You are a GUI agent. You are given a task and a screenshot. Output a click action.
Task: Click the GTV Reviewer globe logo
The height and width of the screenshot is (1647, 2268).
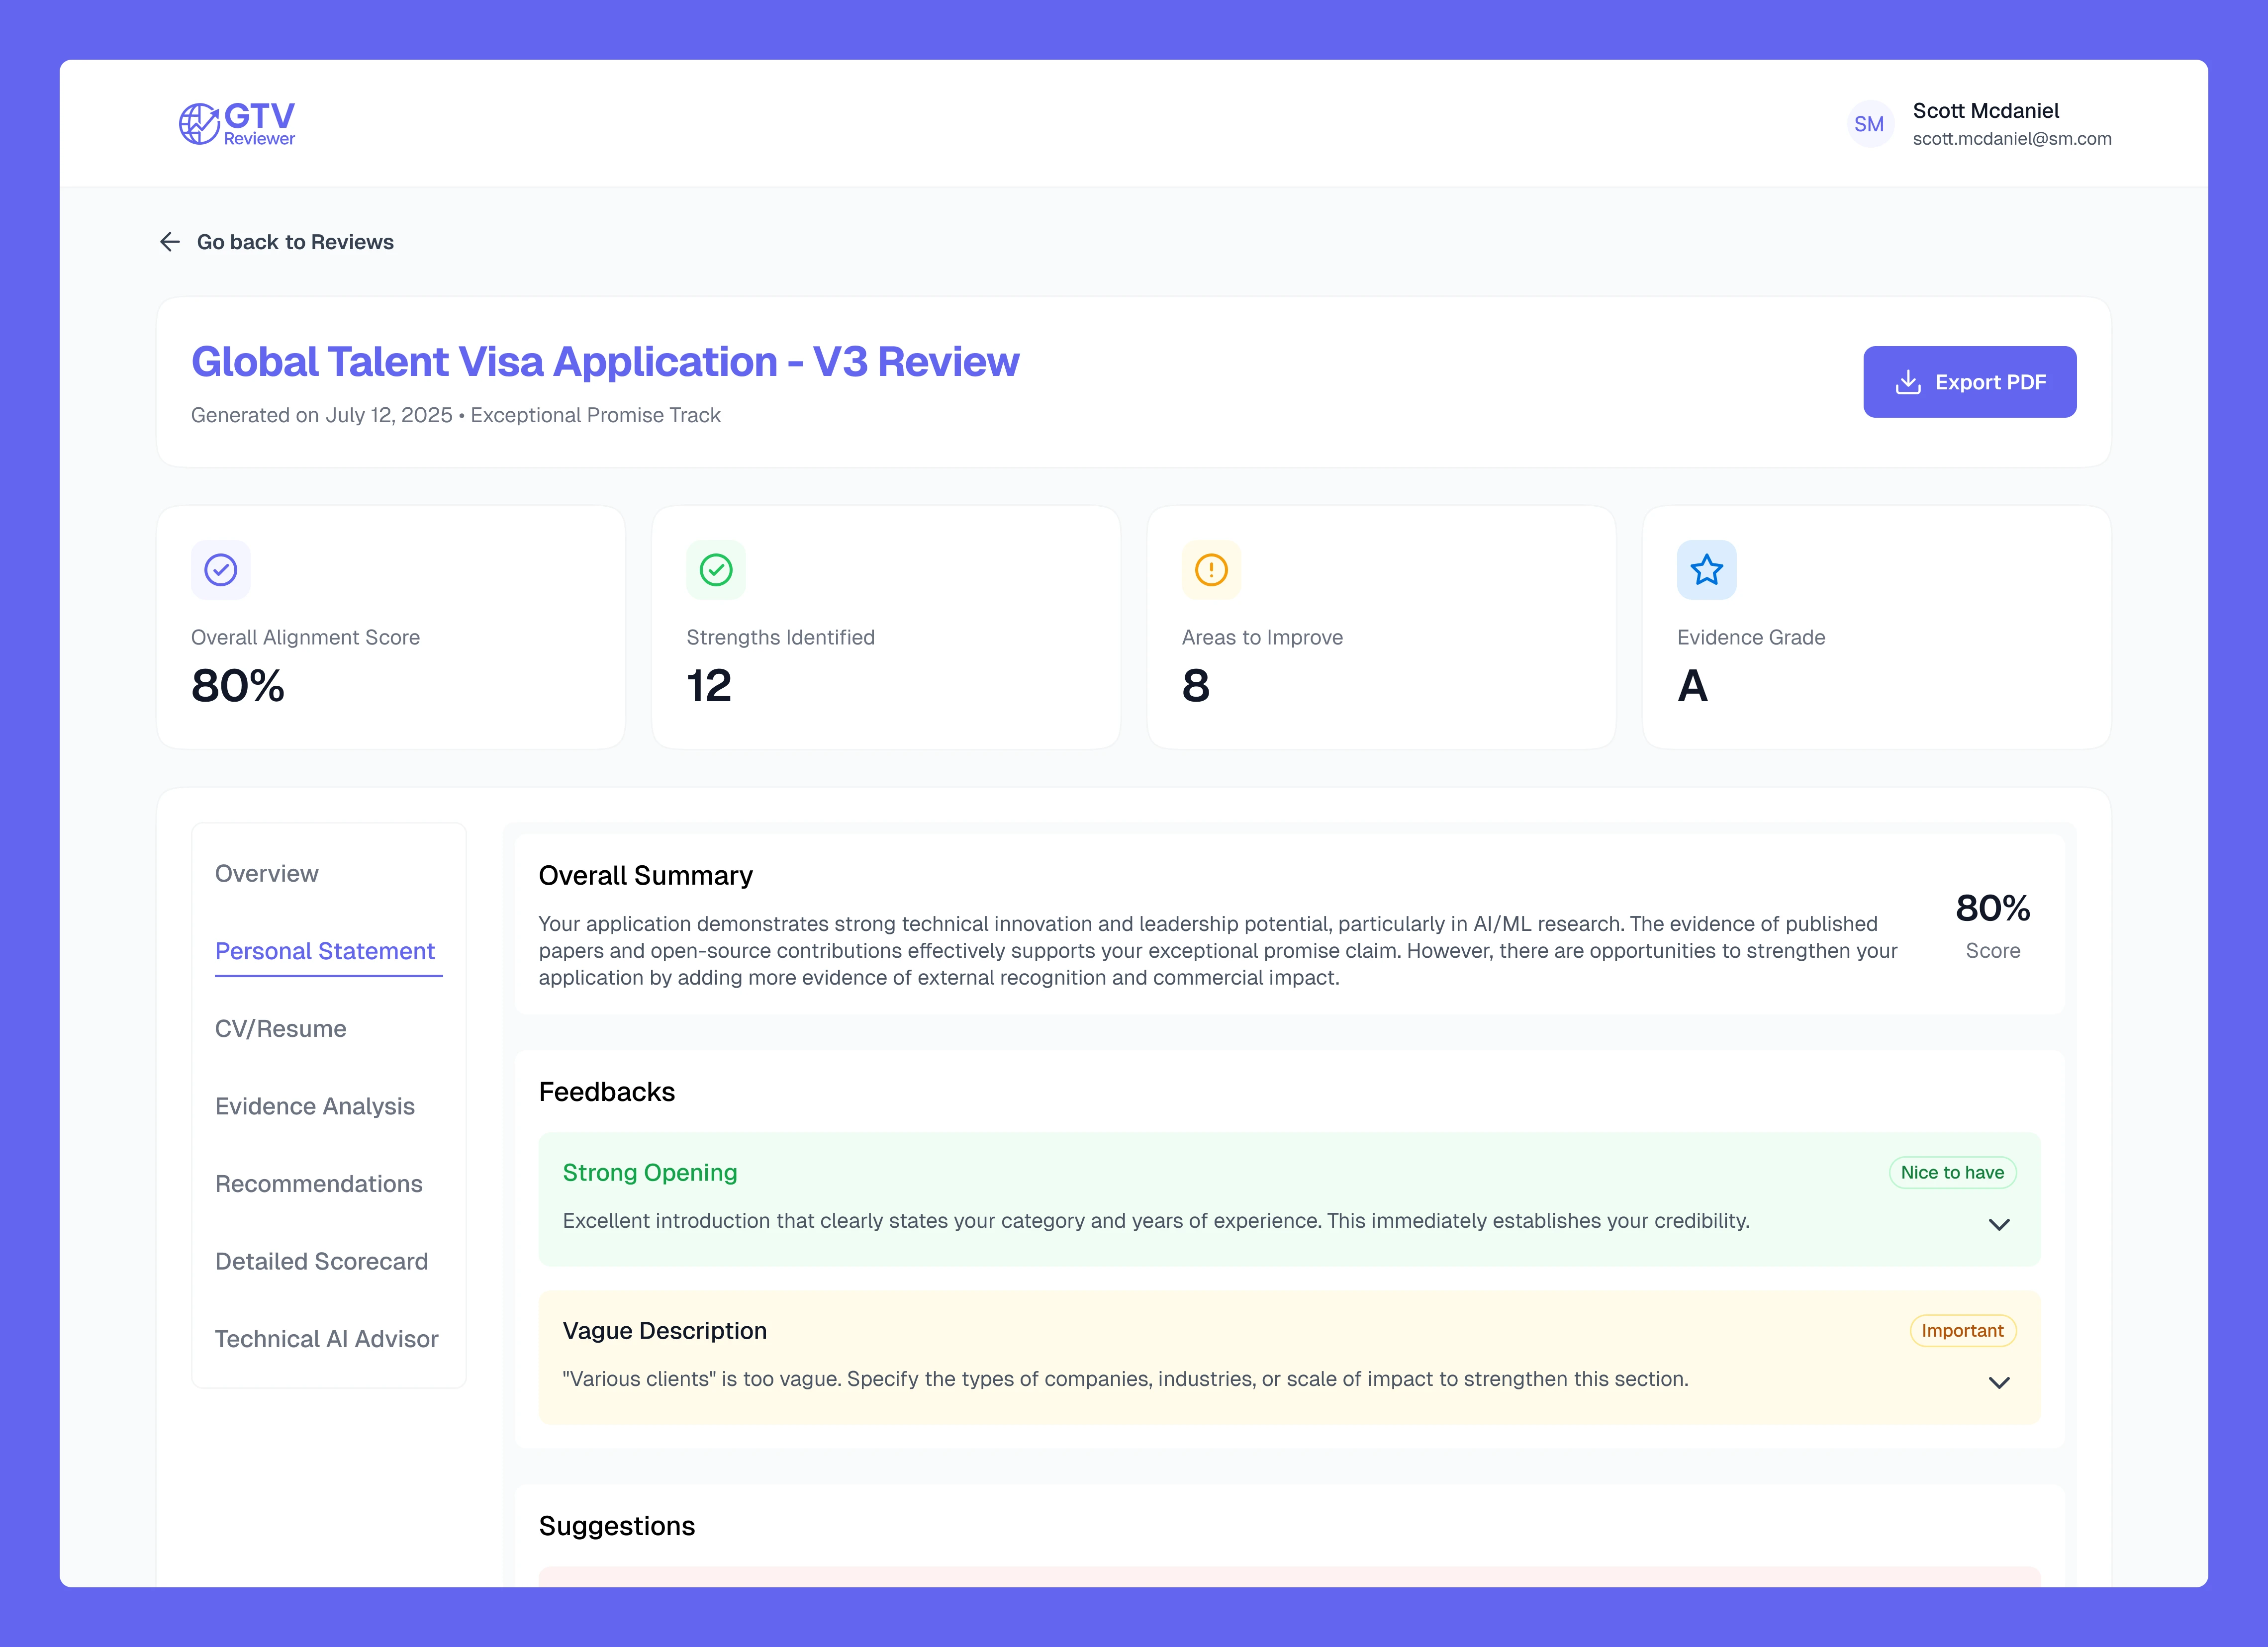(x=199, y=124)
